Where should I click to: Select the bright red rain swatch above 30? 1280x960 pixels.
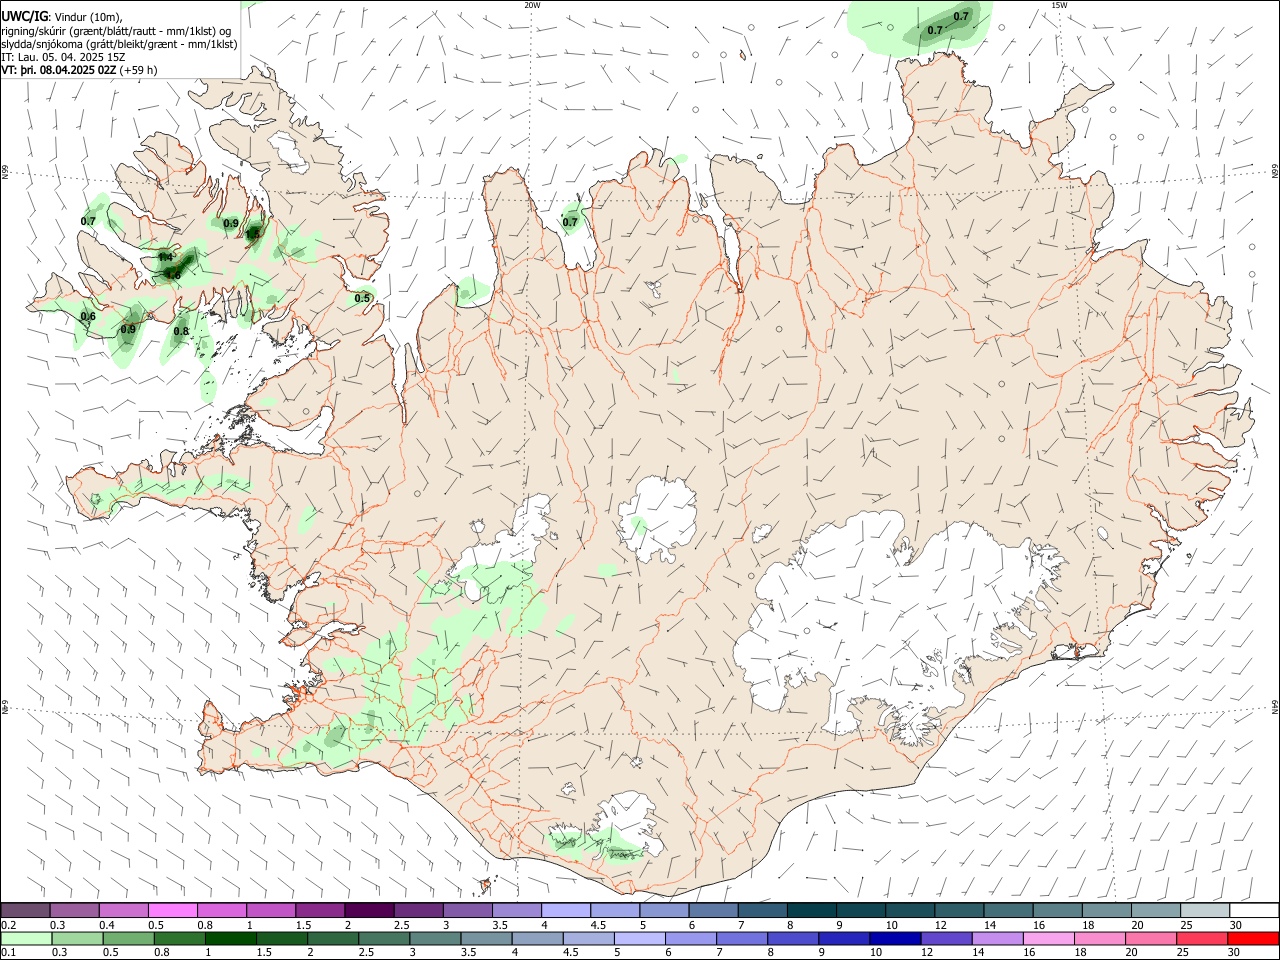1253,939
